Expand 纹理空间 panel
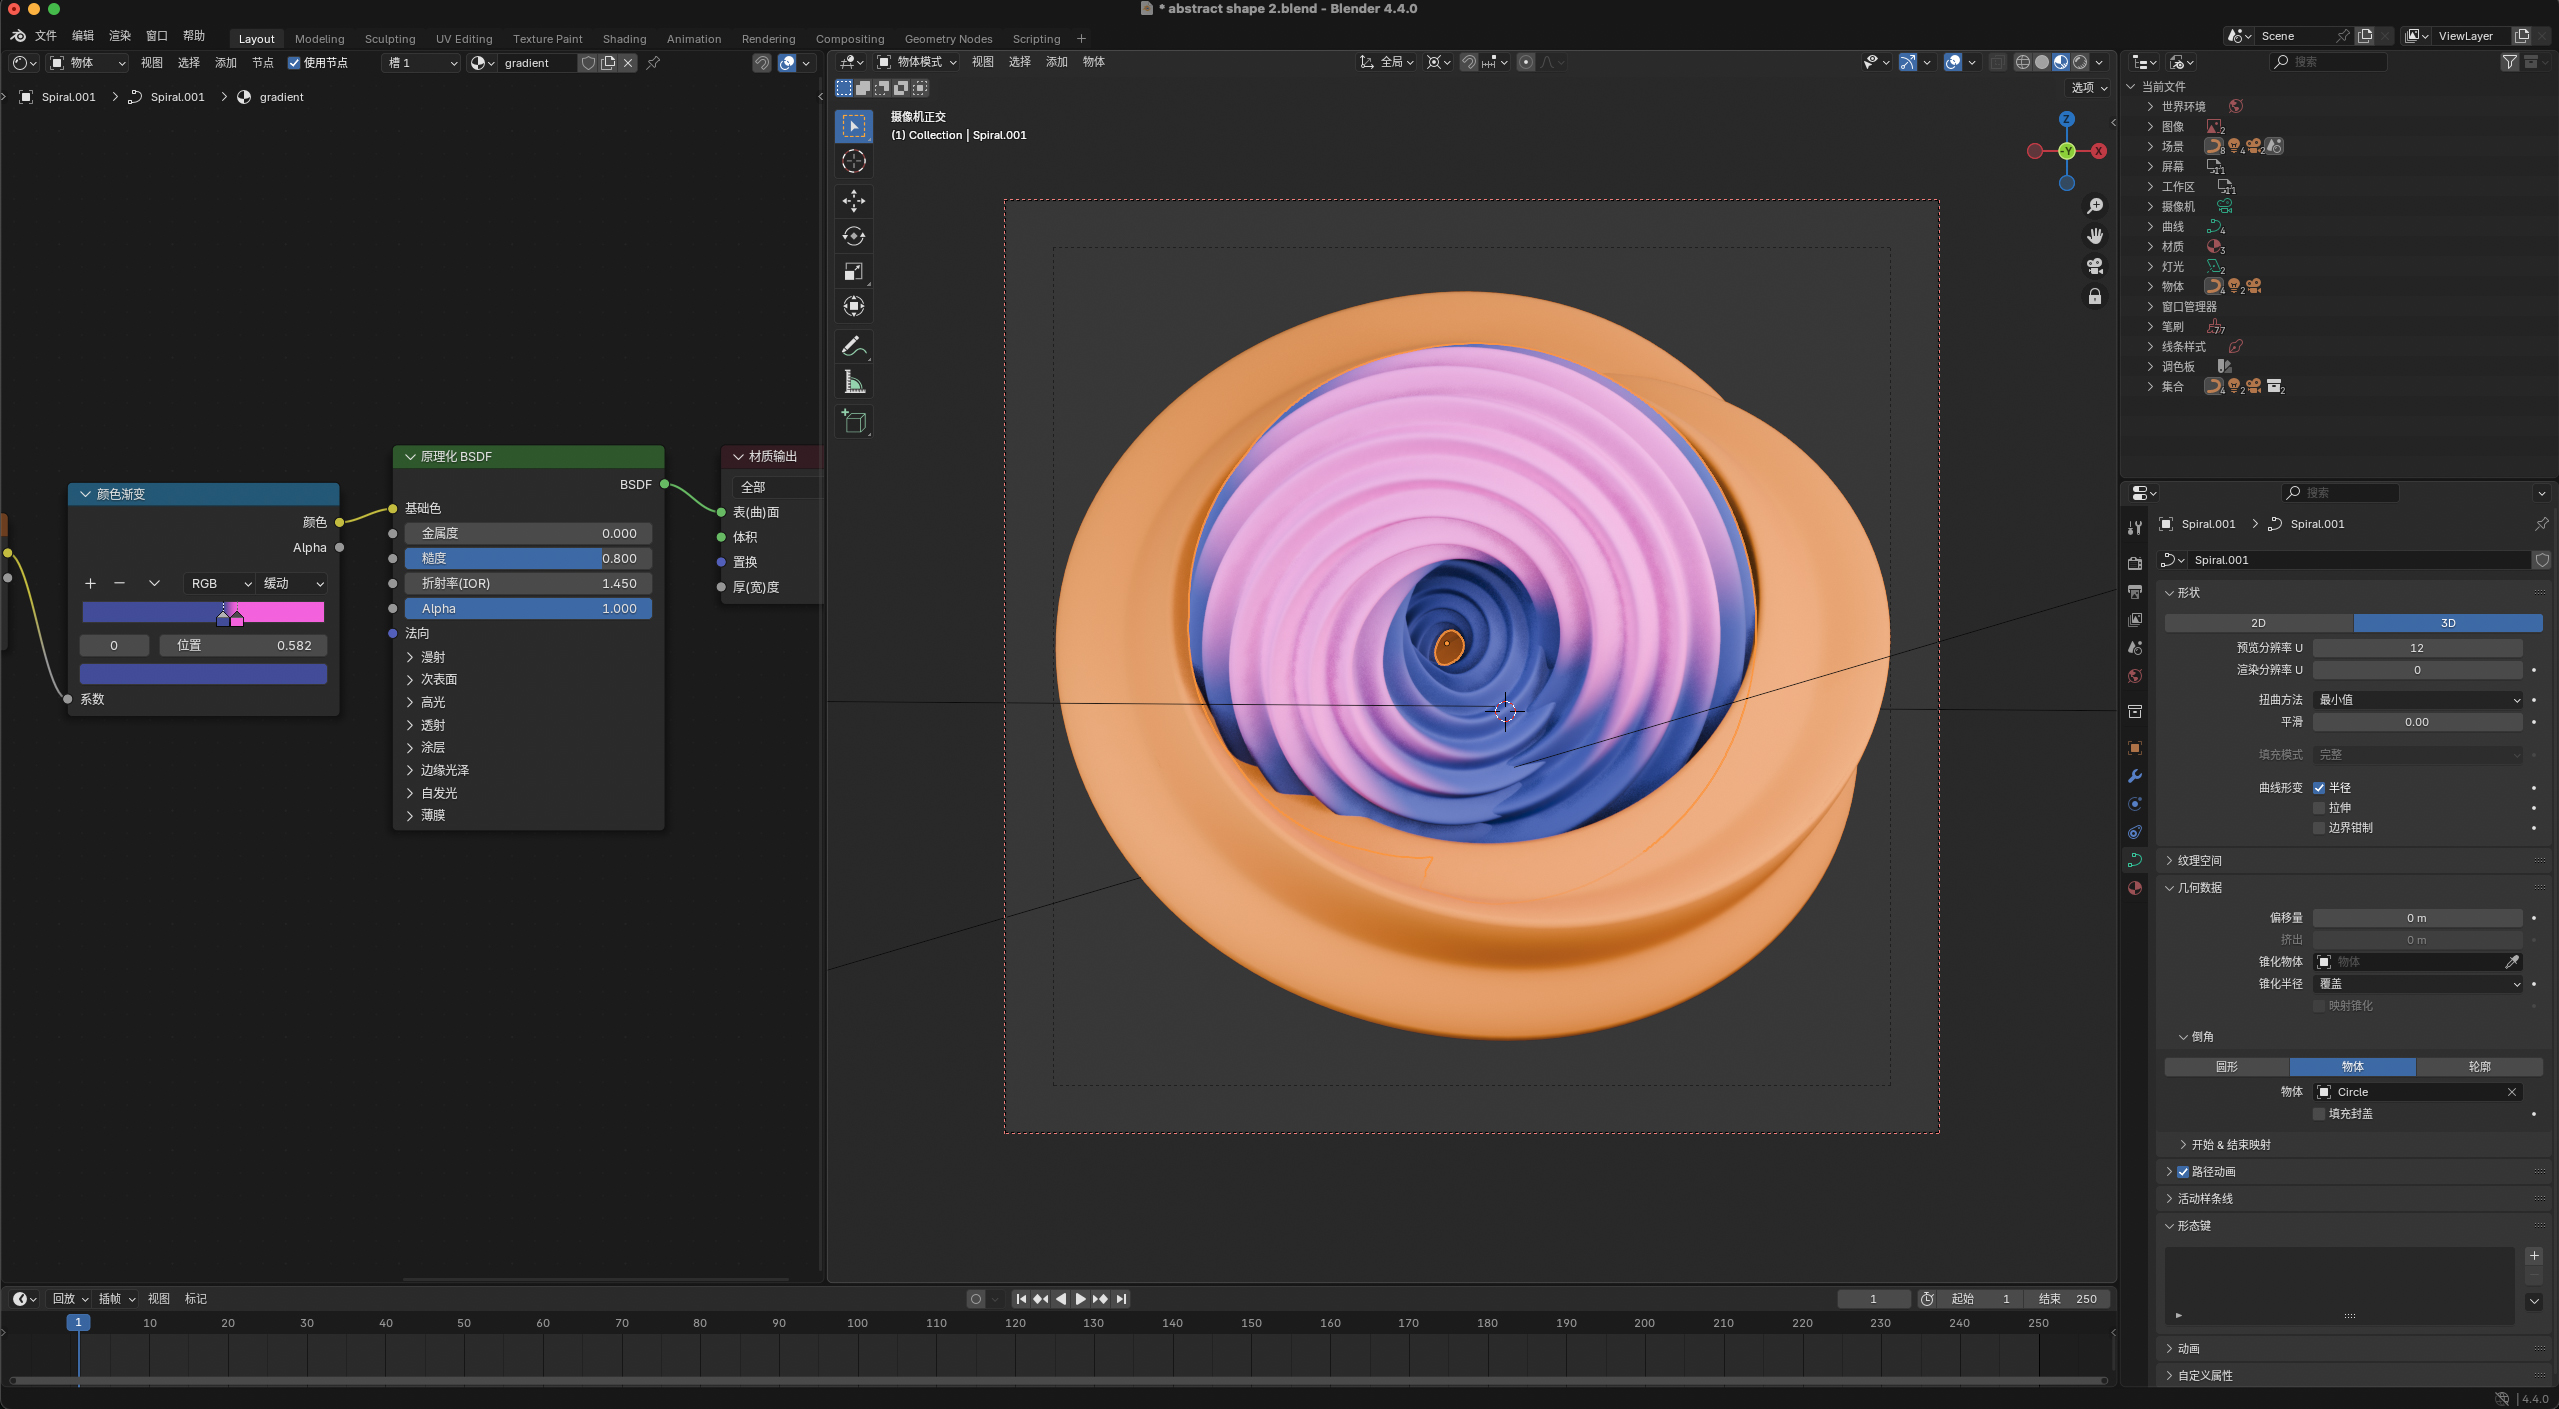This screenshot has height=1409, width=2559. tap(2199, 860)
